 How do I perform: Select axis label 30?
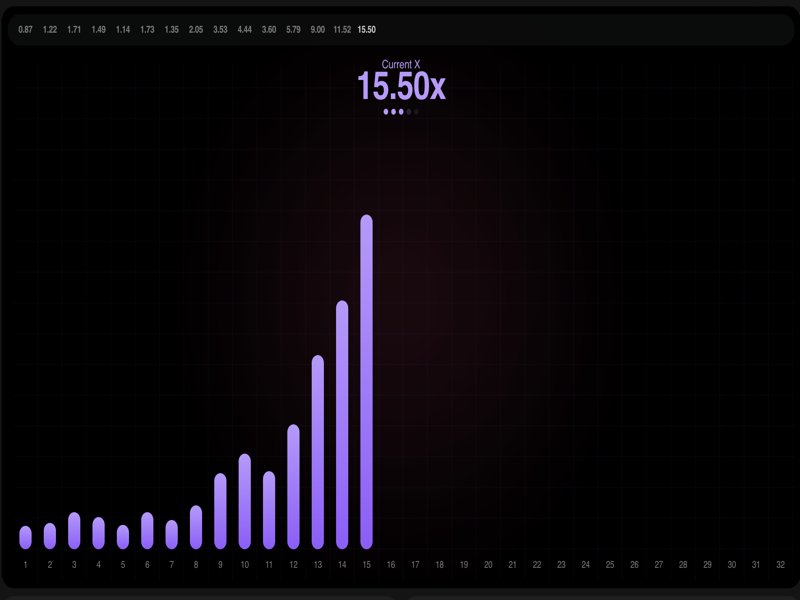tap(732, 564)
